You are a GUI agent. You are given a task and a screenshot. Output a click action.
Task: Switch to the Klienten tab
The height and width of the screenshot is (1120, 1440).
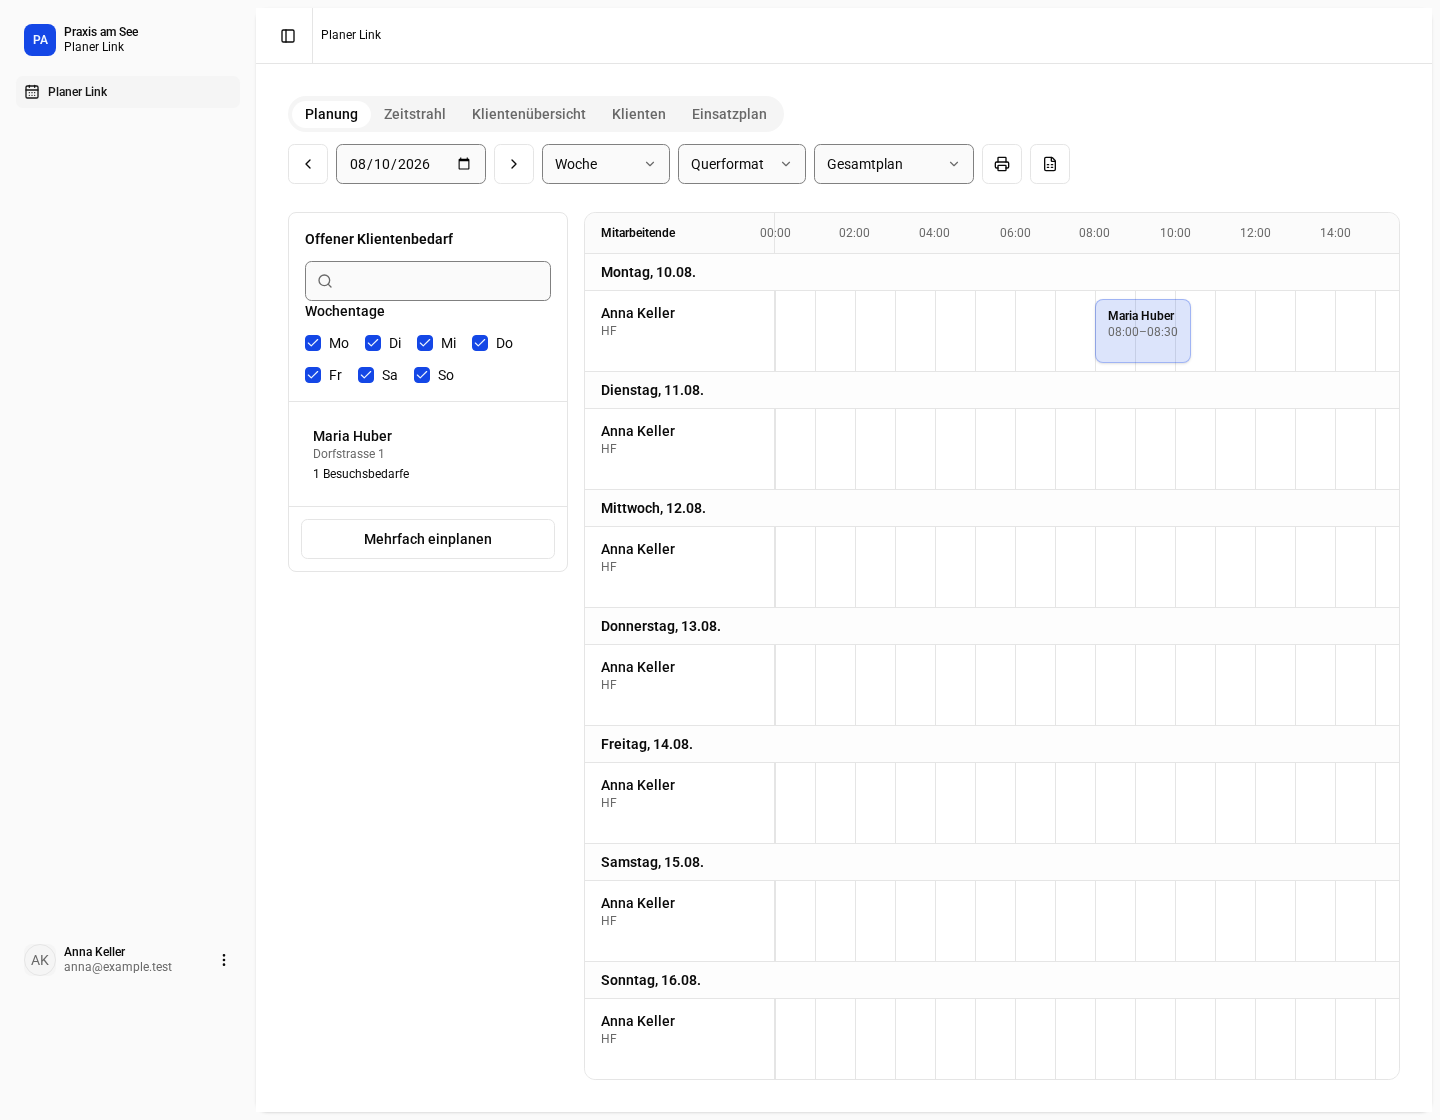click(x=639, y=114)
